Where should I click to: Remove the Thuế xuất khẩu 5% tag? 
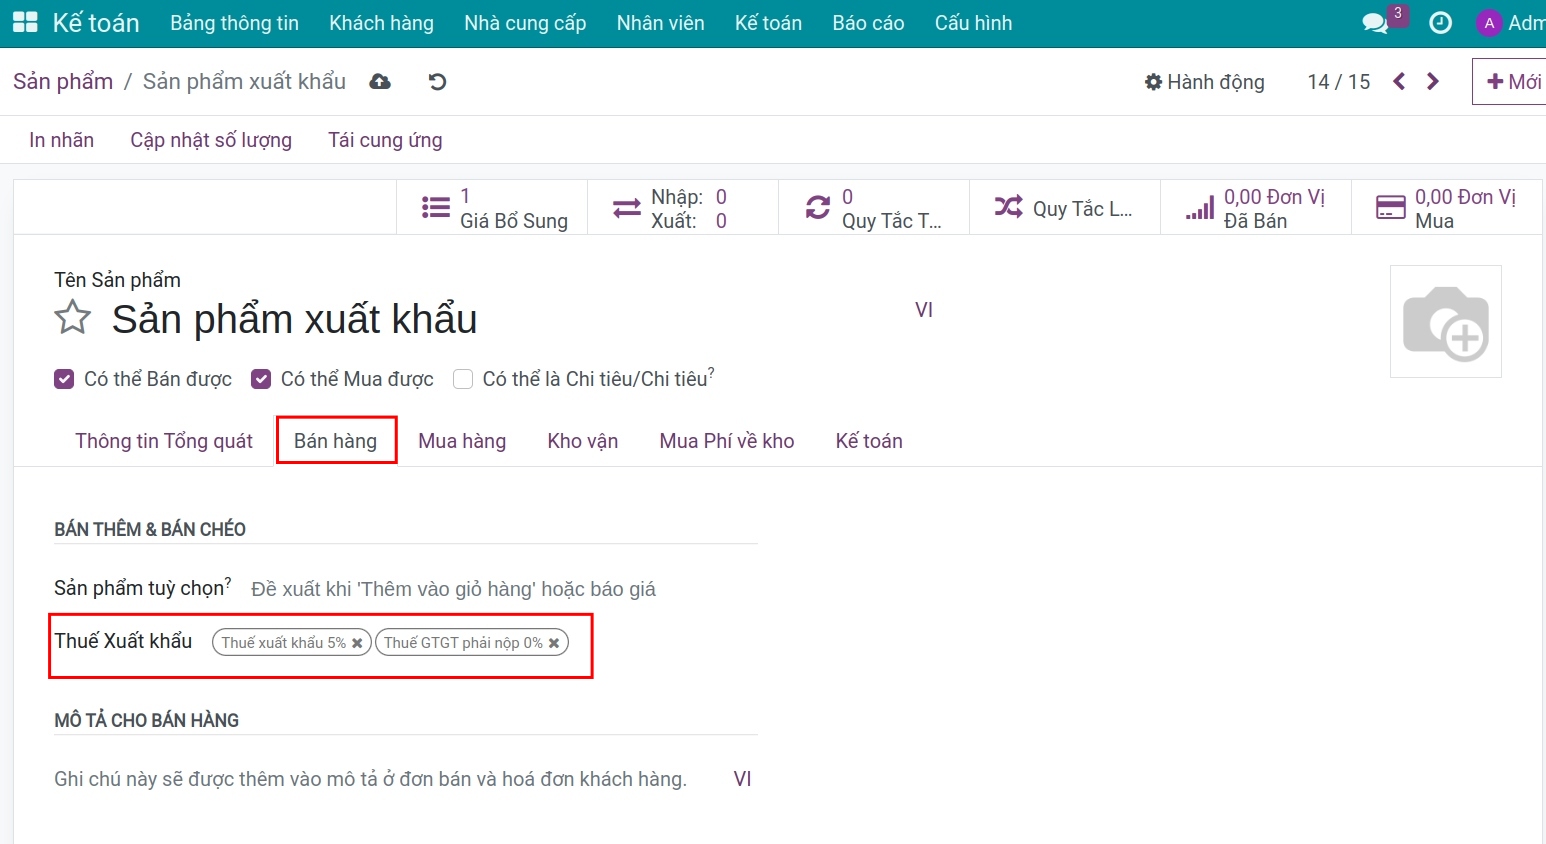(x=357, y=643)
